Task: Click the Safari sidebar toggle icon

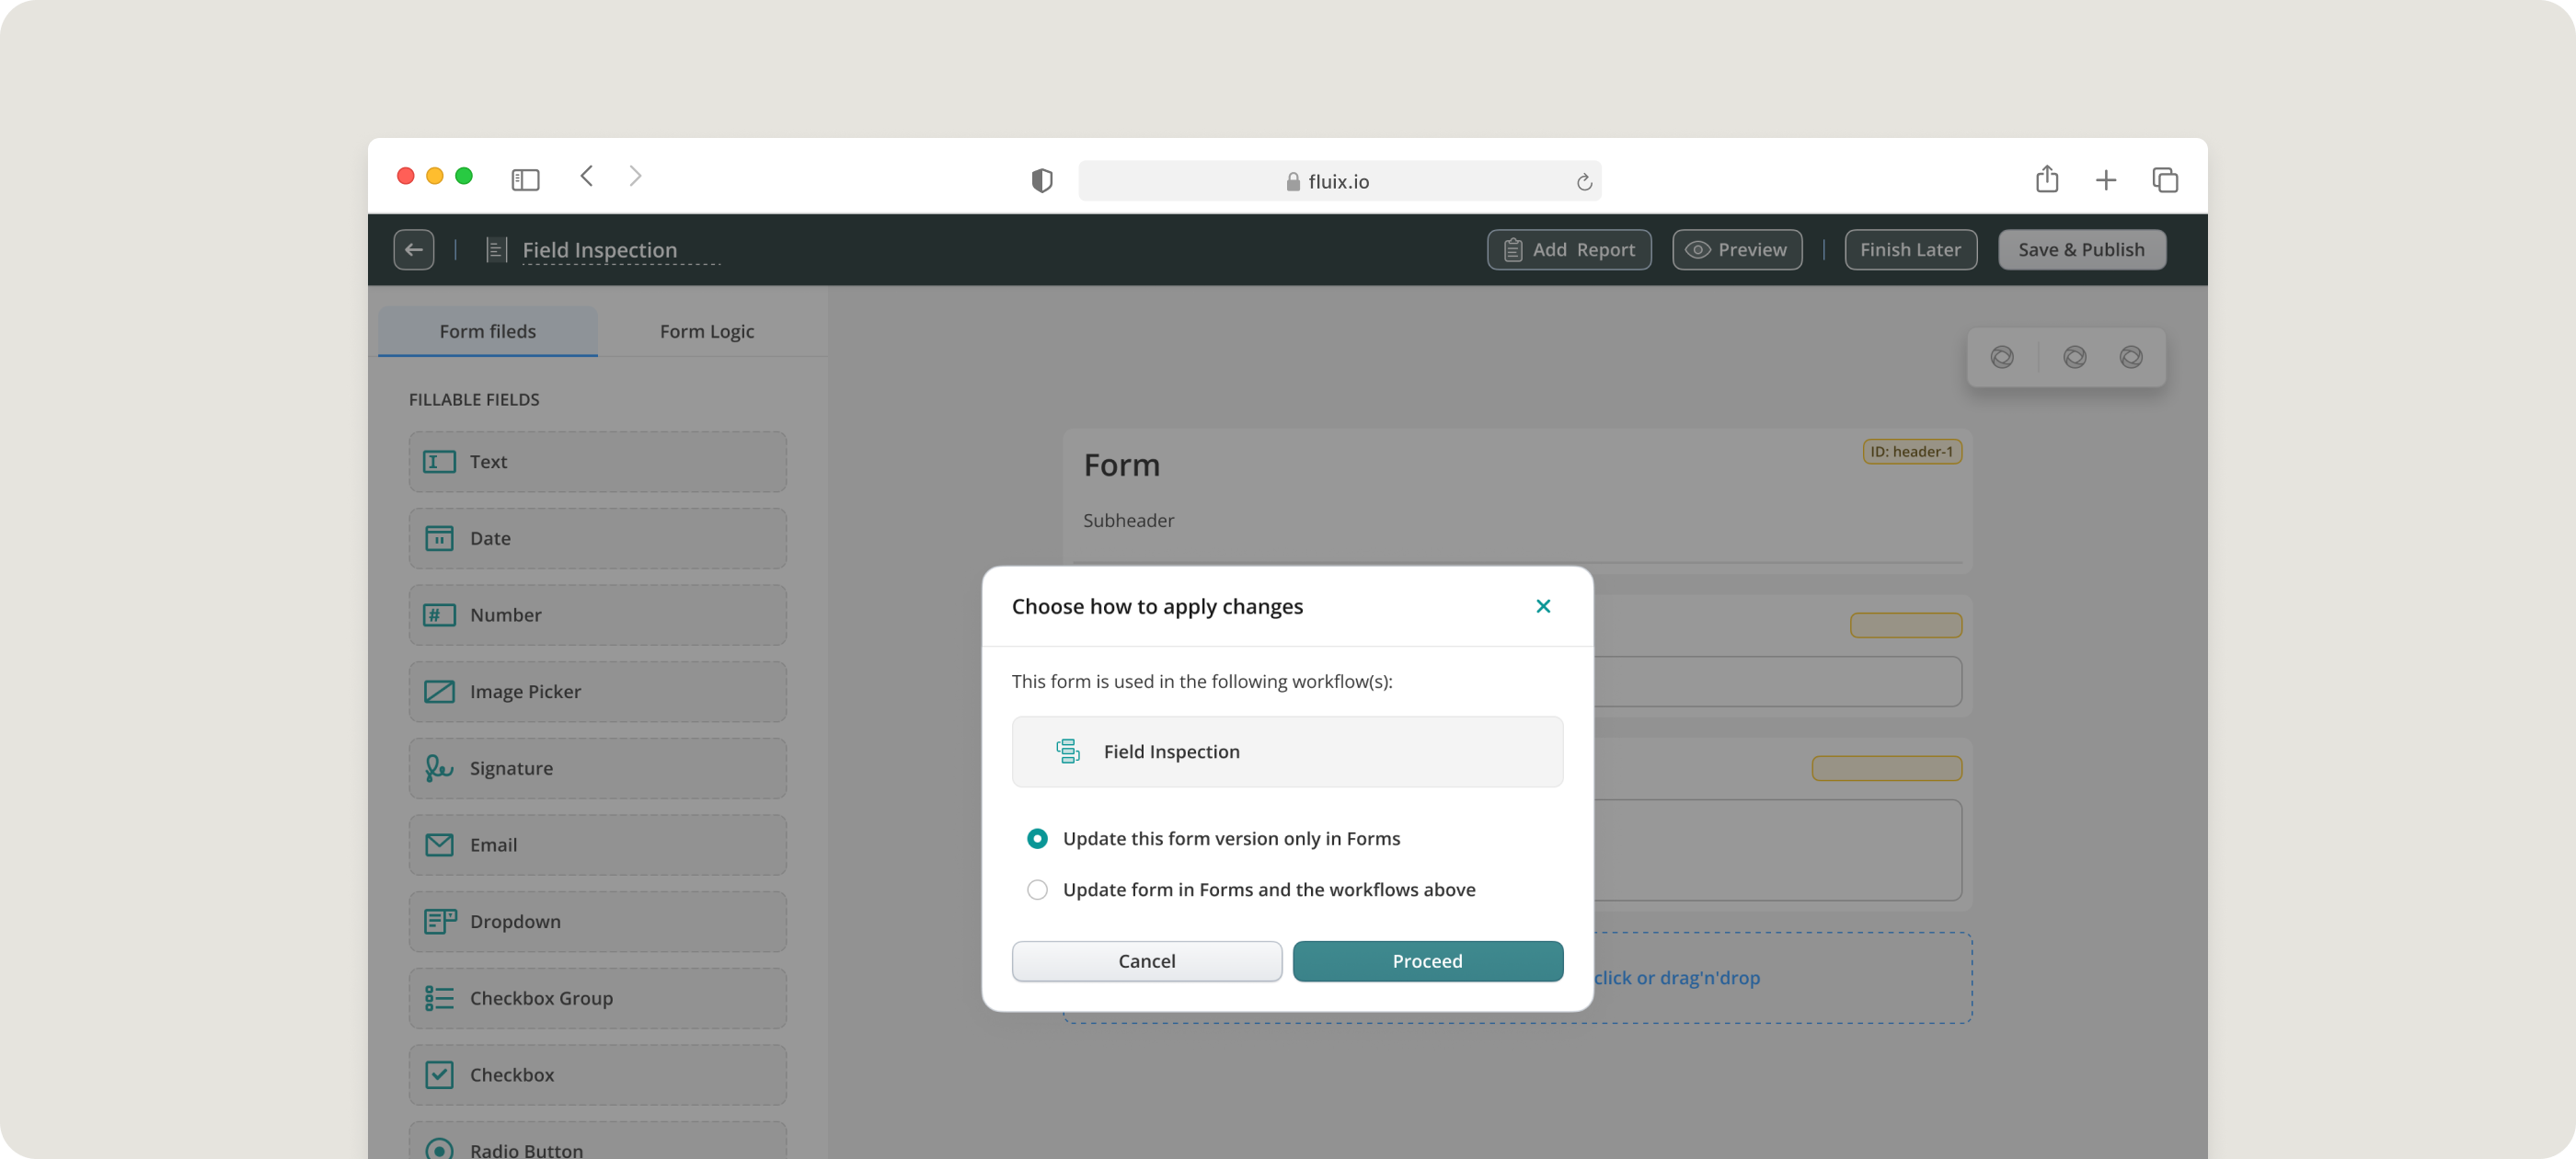Action: (525, 180)
